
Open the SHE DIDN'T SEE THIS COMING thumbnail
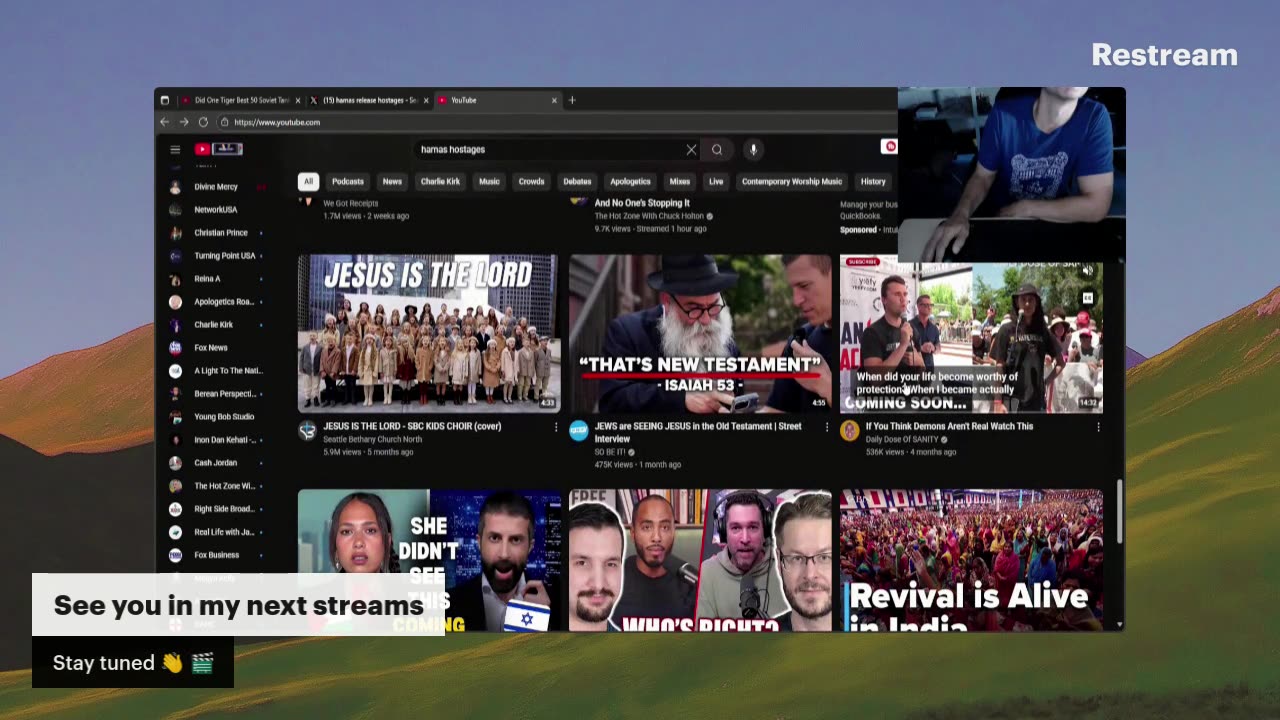pos(429,560)
